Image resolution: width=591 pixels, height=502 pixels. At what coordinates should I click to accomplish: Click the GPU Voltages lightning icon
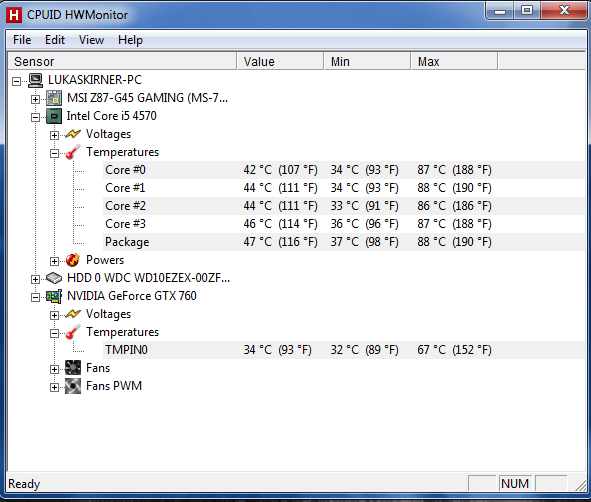pyautogui.click(x=73, y=314)
